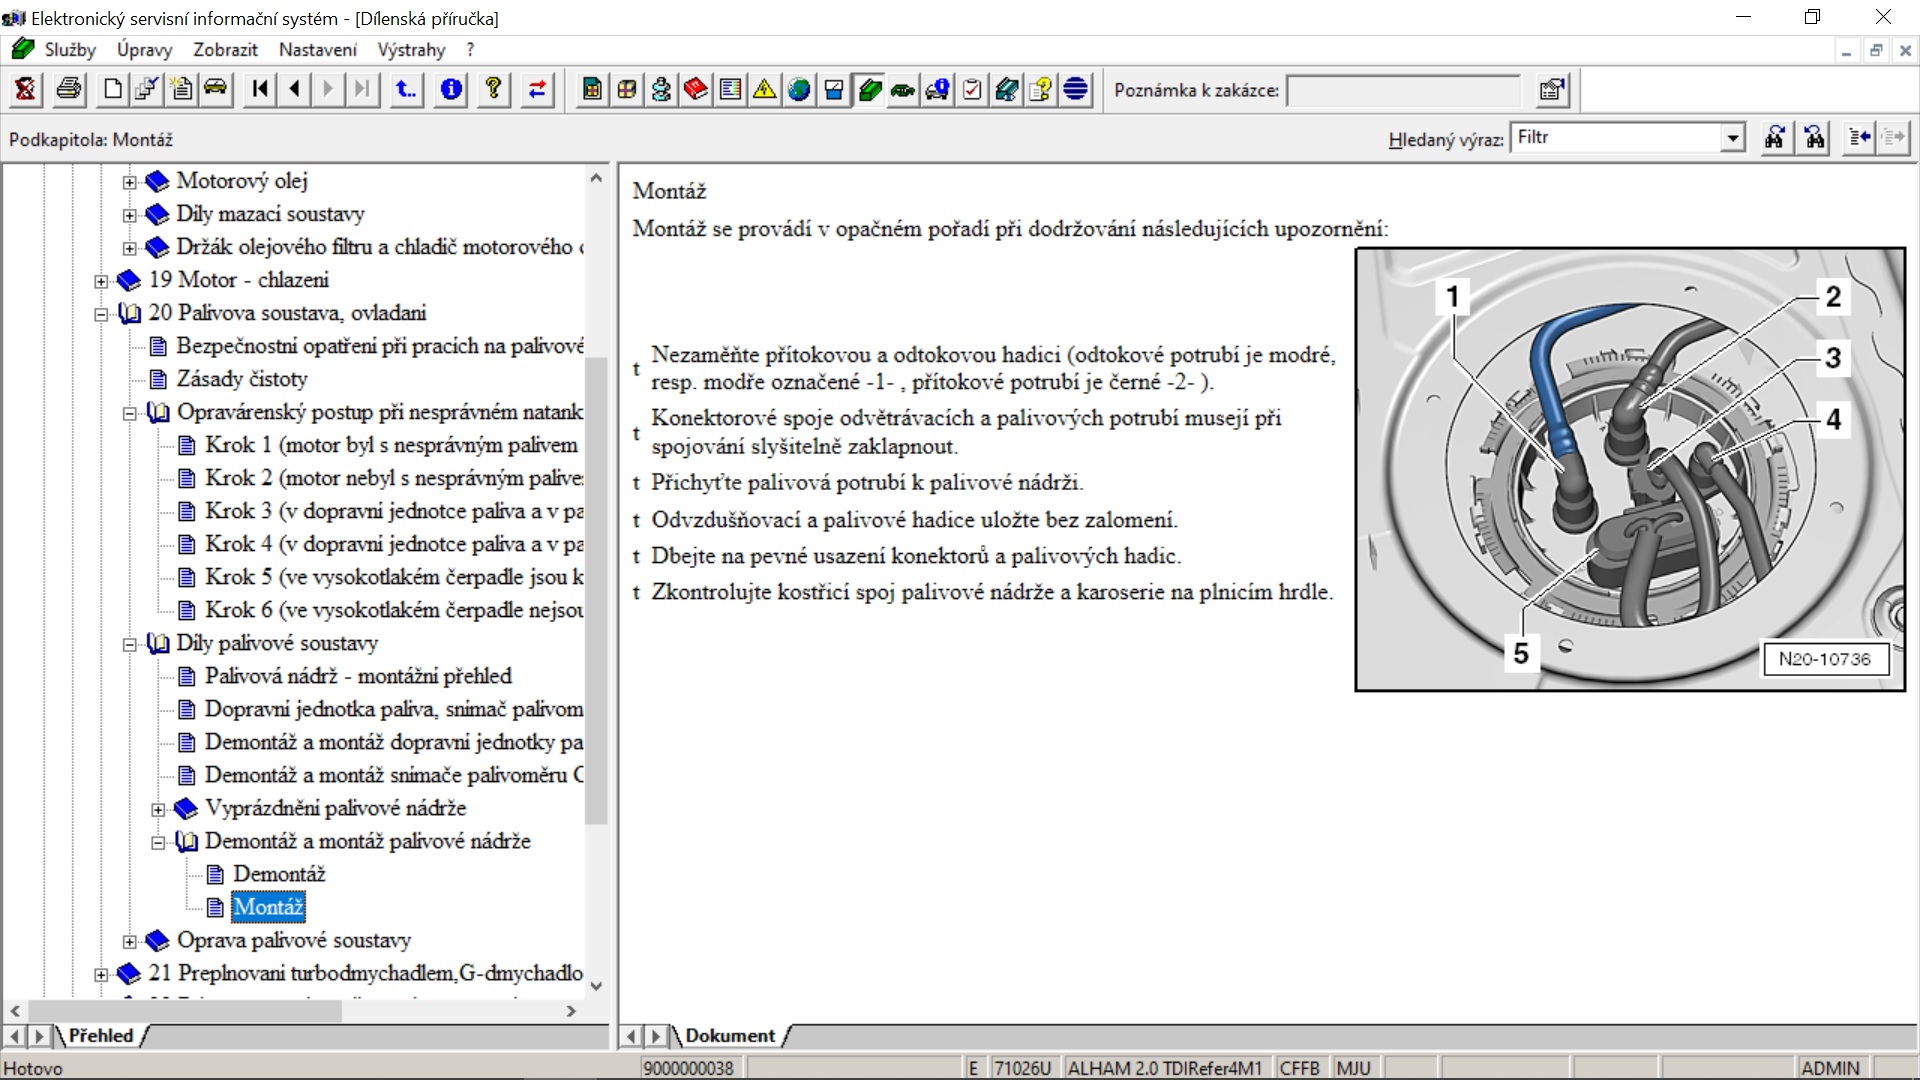Click binoculars search forward icon
Viewport: 1920px width, 1080px height.
[x=1775, y=138]
